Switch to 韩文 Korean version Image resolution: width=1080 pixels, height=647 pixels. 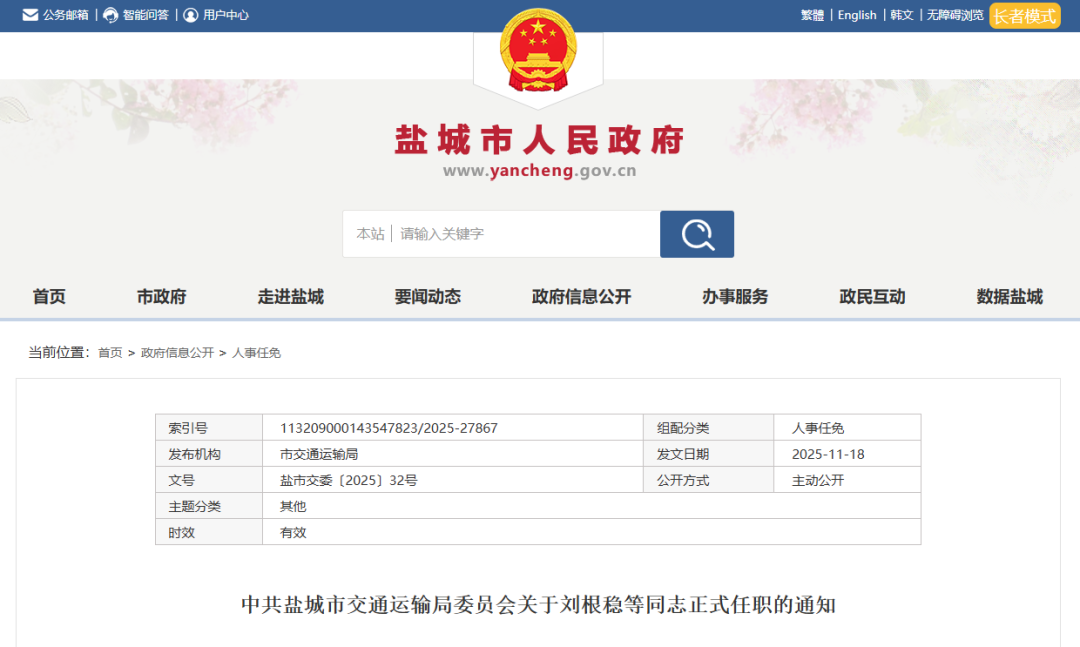tap(902, 15)
